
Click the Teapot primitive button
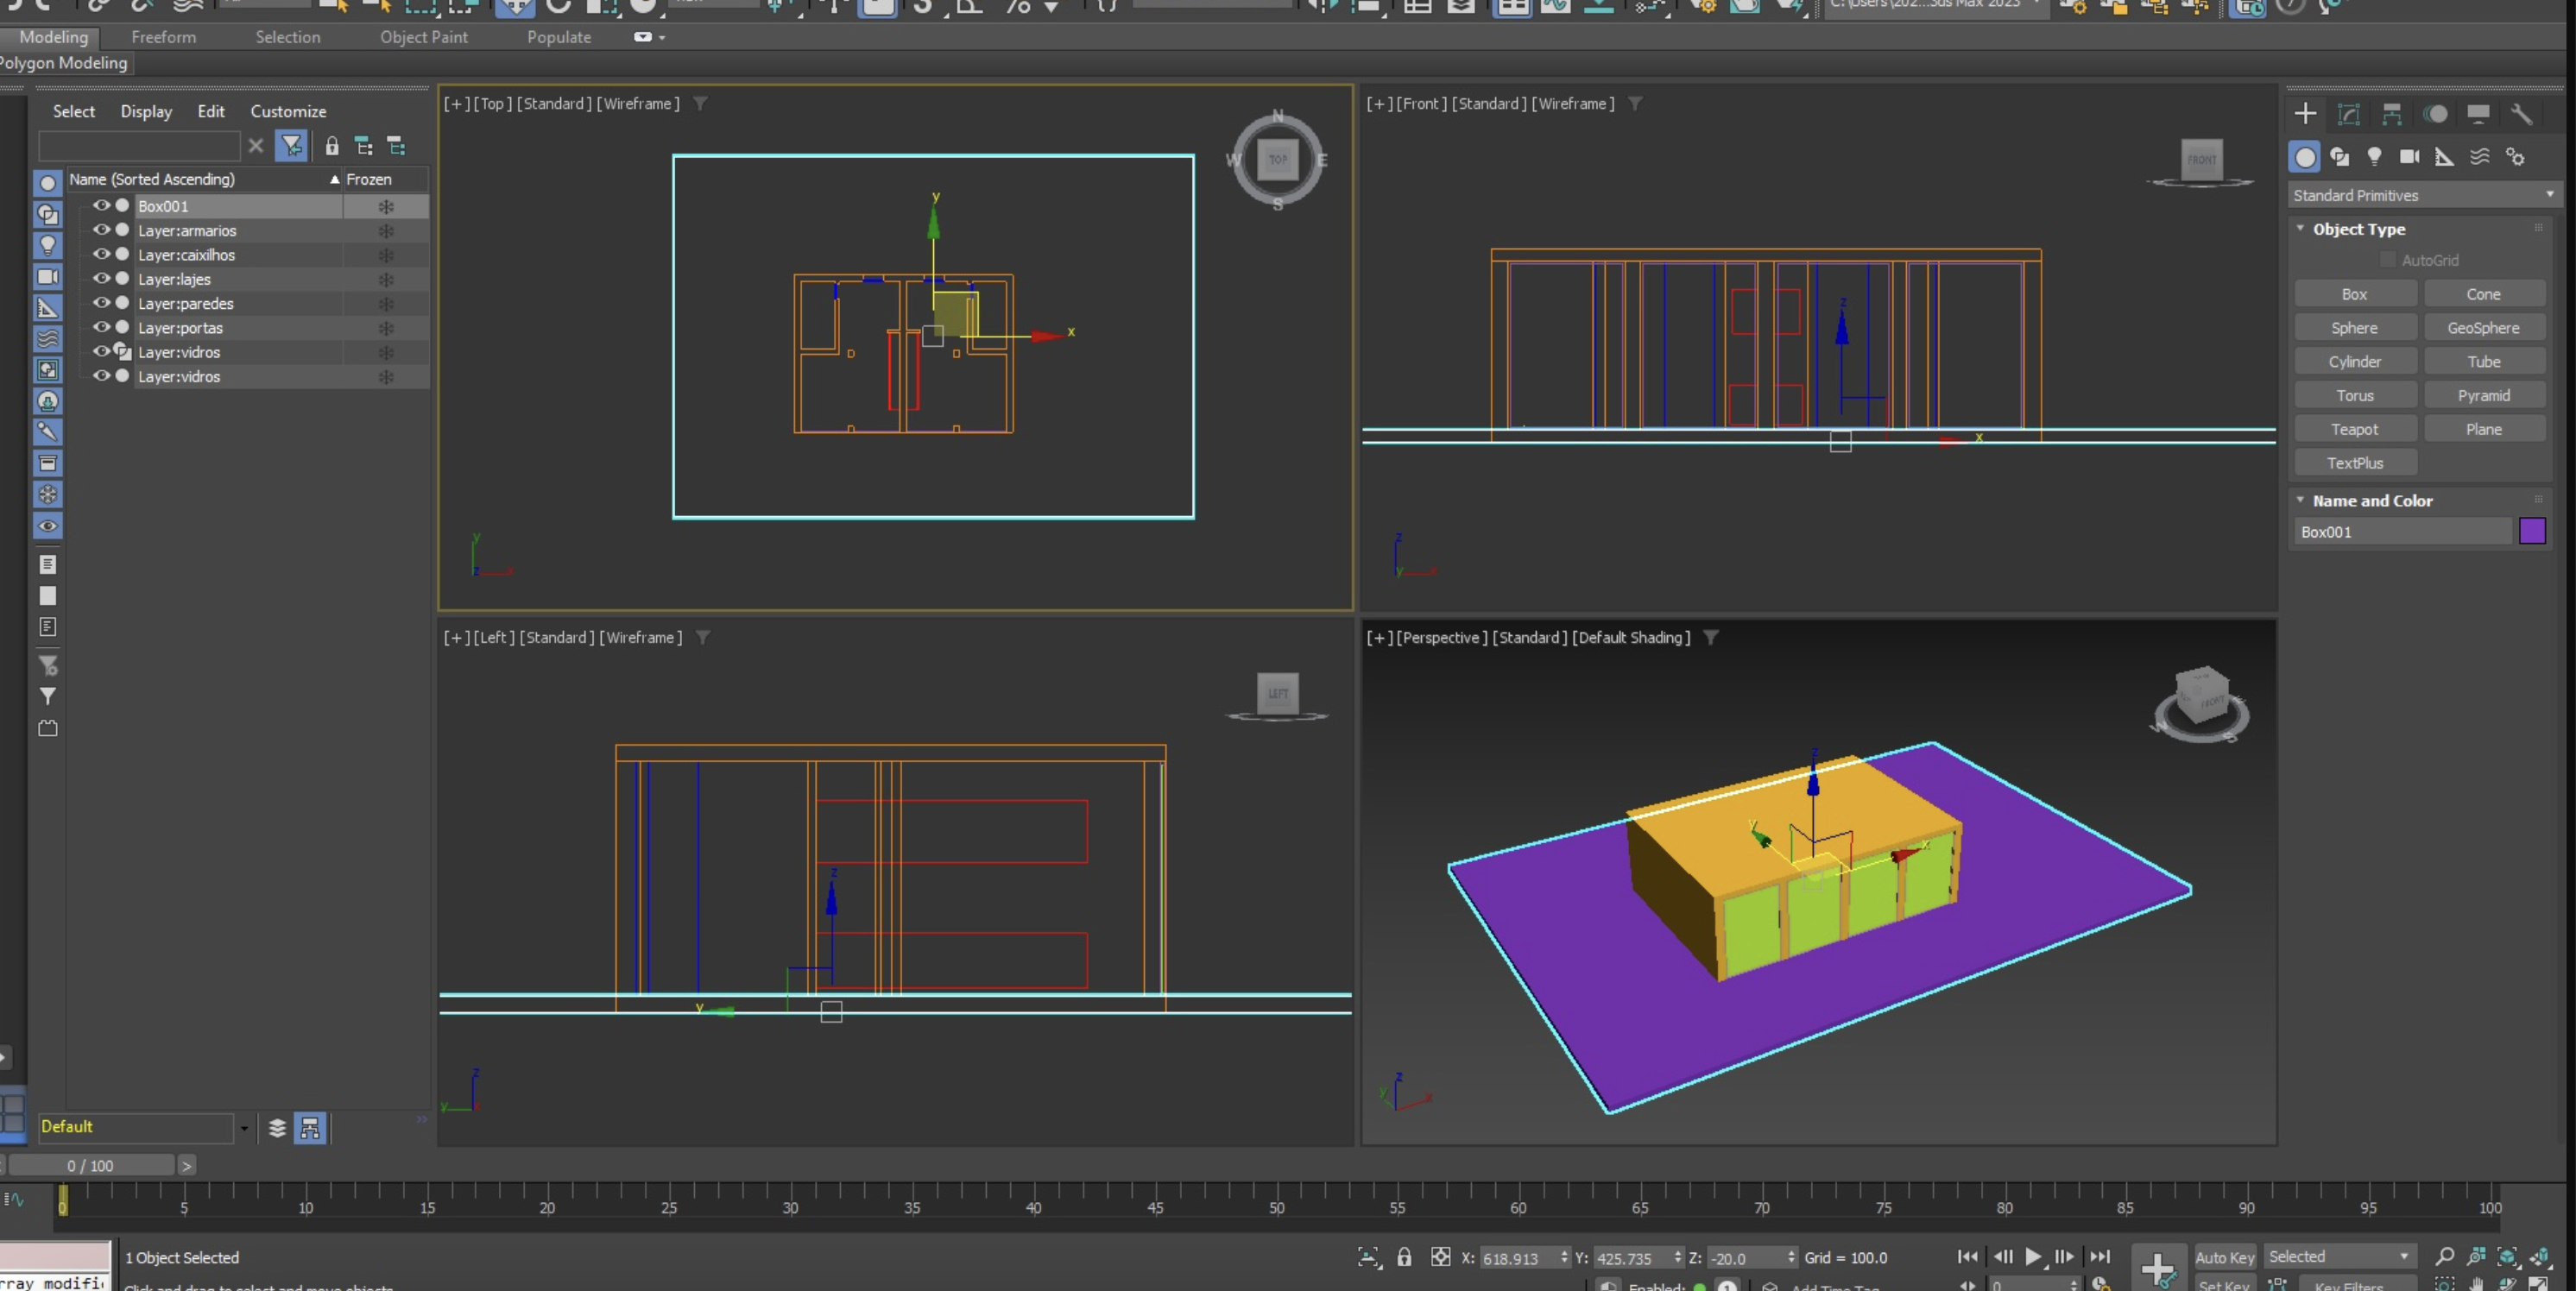point(2354,429)
